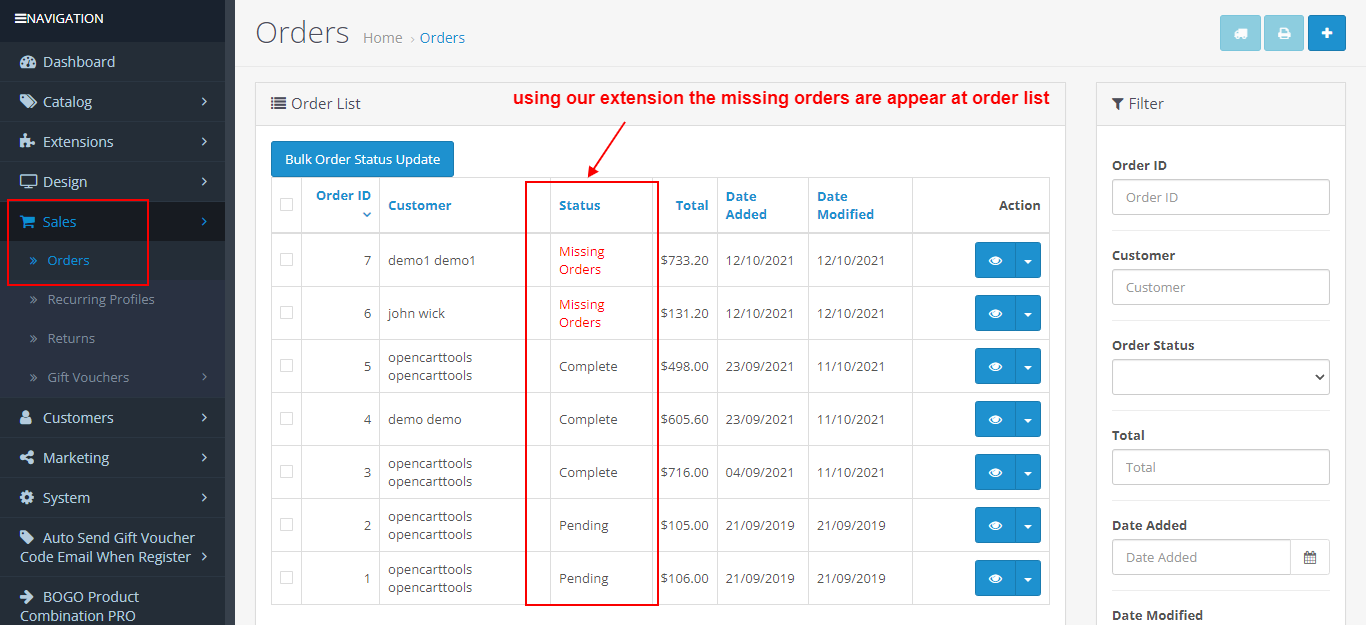Viewport: 1366px width, 625px height.
Task: Tick the checkbox next to order 2
Action: (x=286, y=524)
